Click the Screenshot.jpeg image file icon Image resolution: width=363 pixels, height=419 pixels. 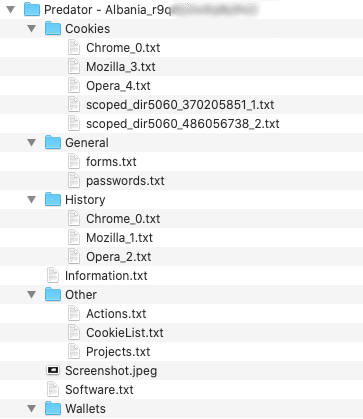[x=53, y=370]
